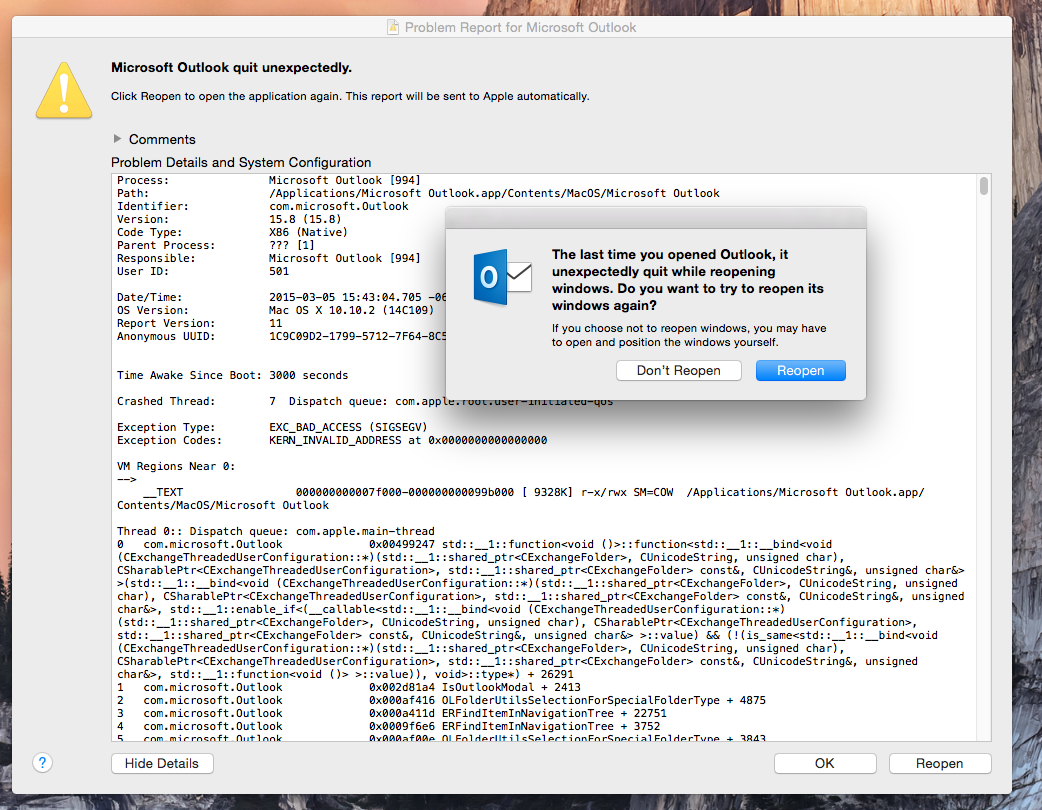Image resolution: width=1042 pixels, height=810 pixels.
Task: Click 'ERFindItemInNavigationTree + 22751' frame
Action: [554, 714]
